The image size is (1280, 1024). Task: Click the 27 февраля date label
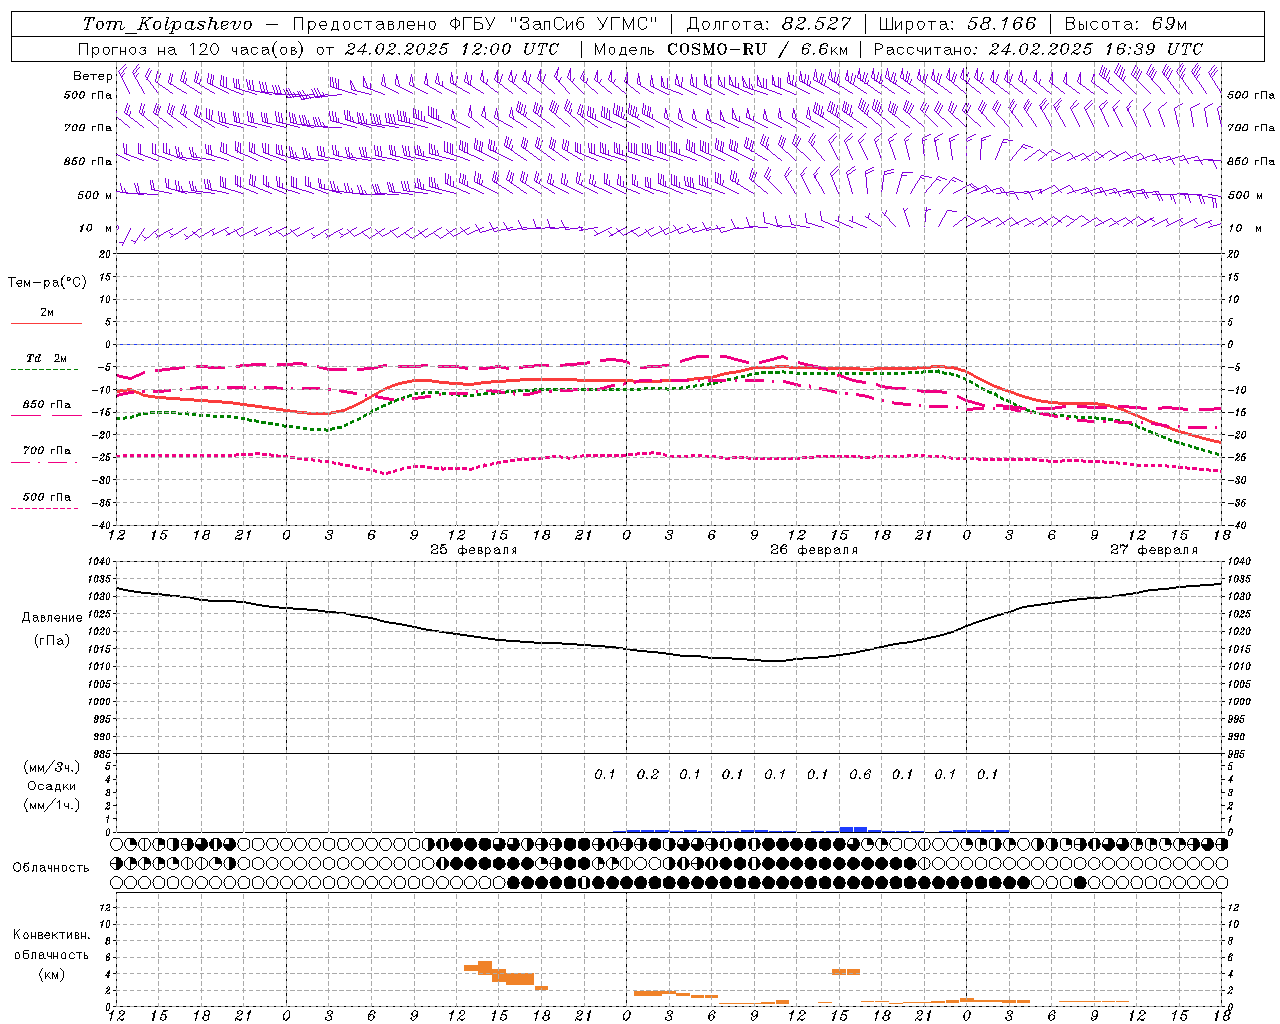tap(1154, 550)
